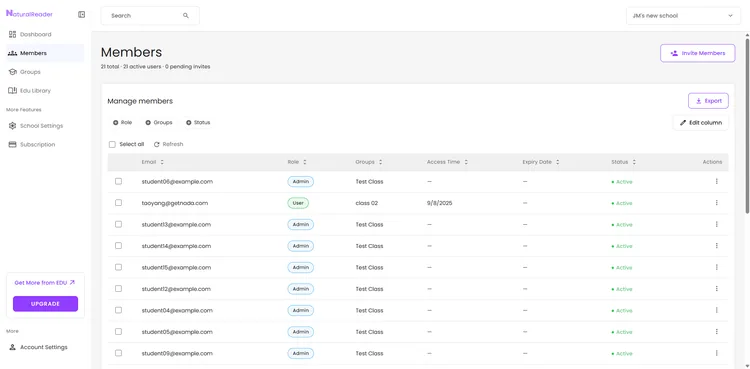Click the search magnifier icon
The image size is (750, 369).
tap(186, 16)
